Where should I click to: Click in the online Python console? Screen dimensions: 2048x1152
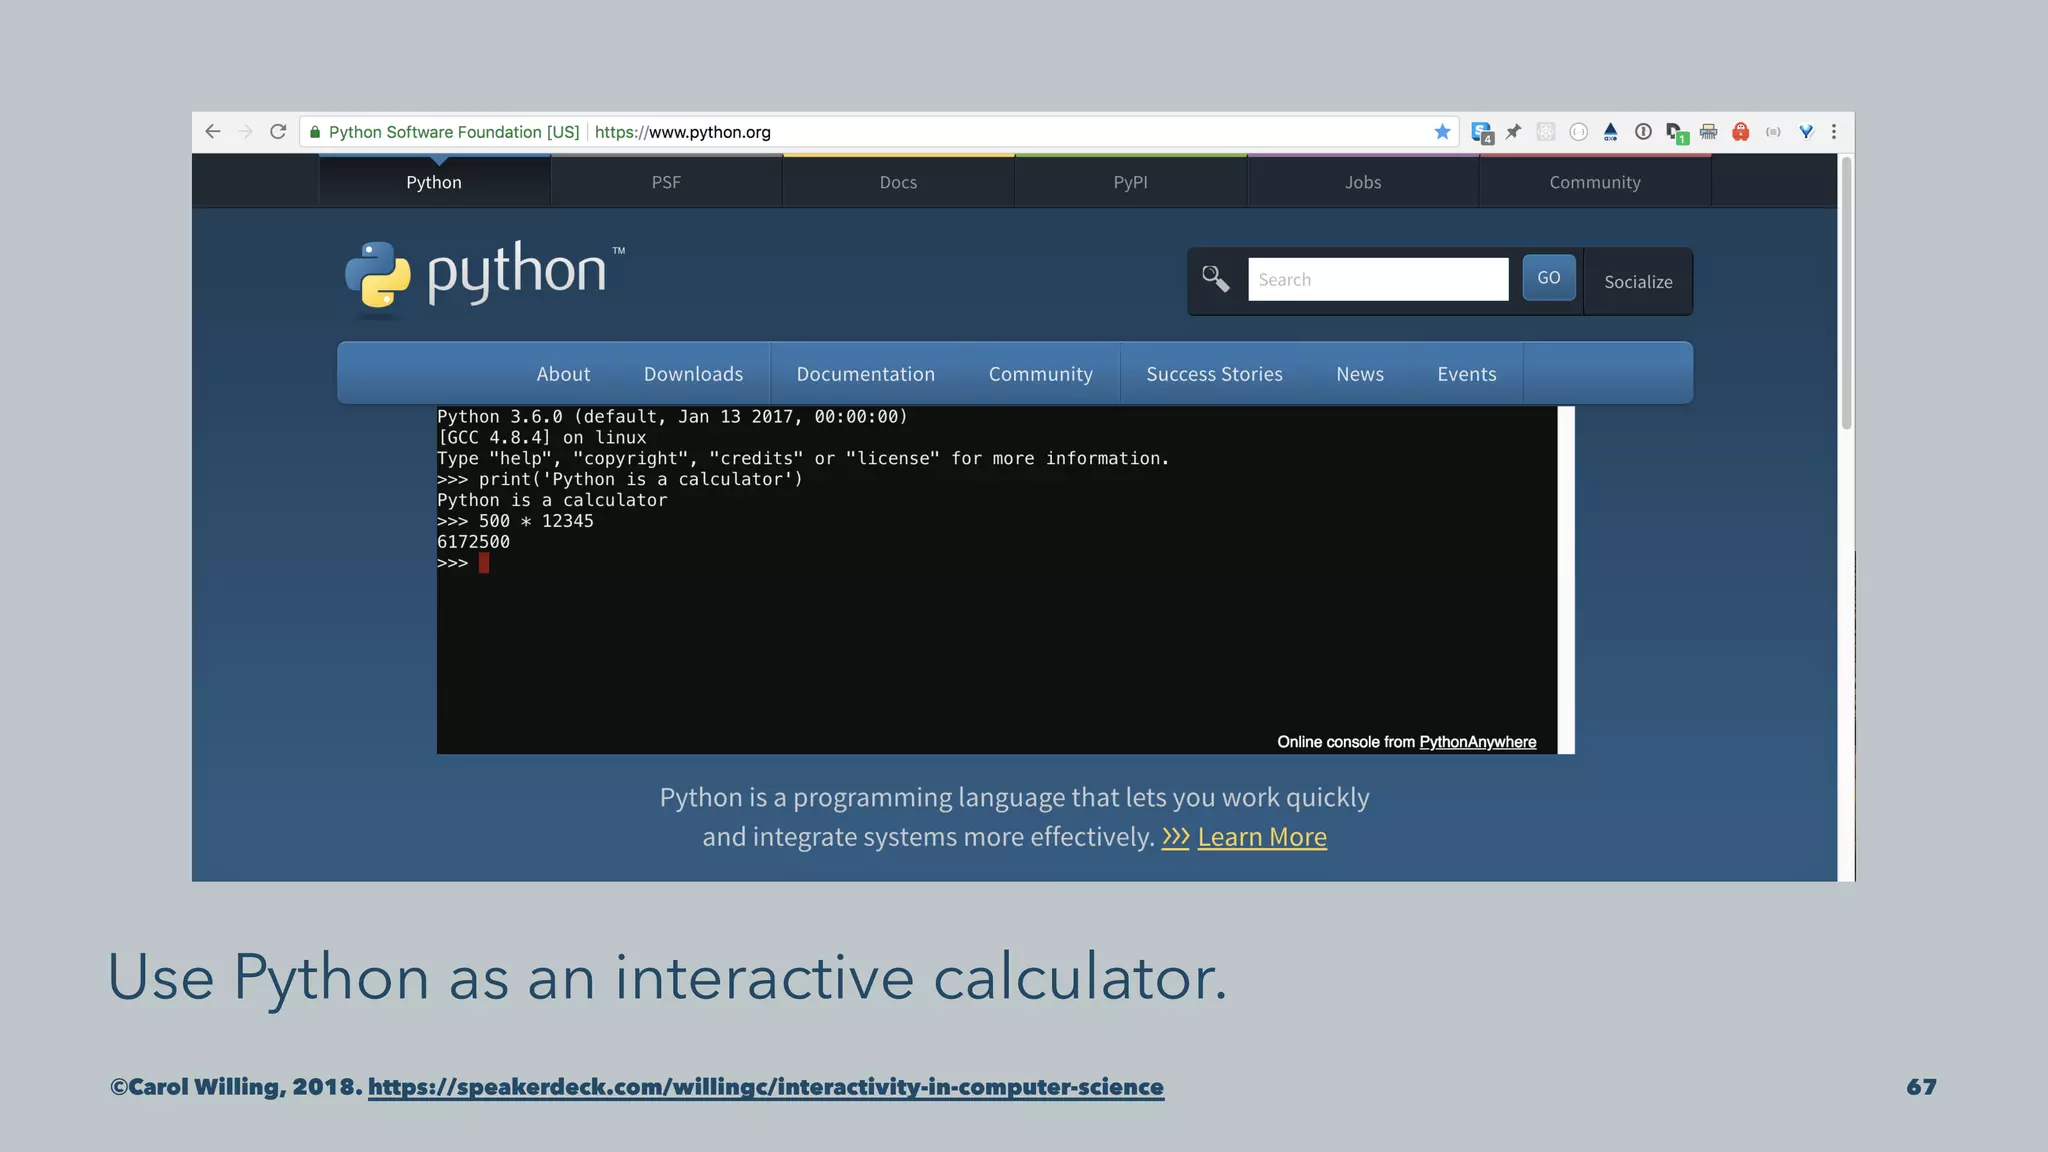996,580
